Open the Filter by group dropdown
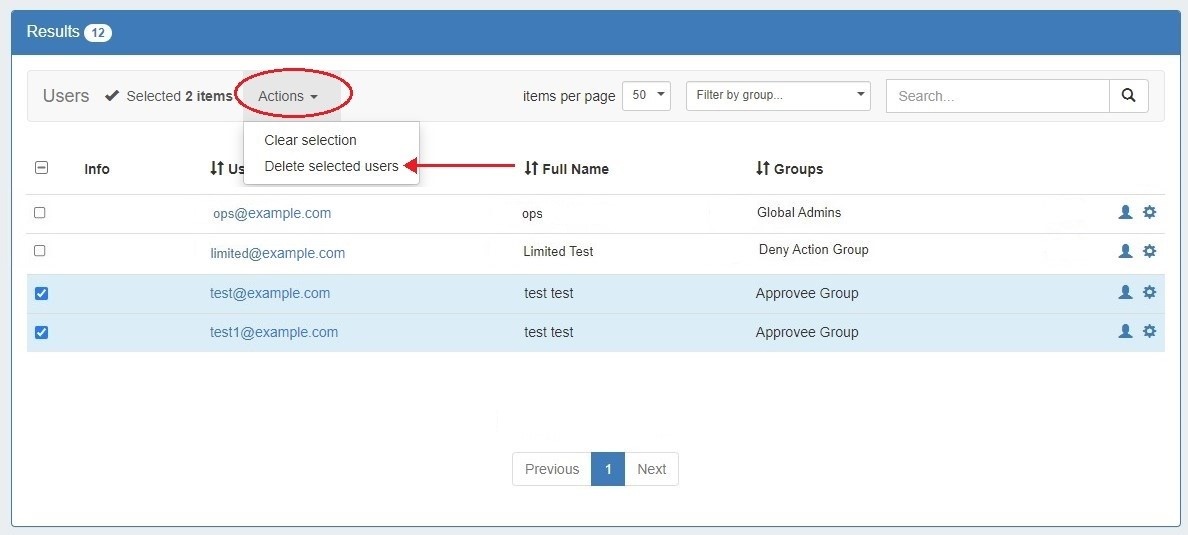 click(x=778, y=96)
